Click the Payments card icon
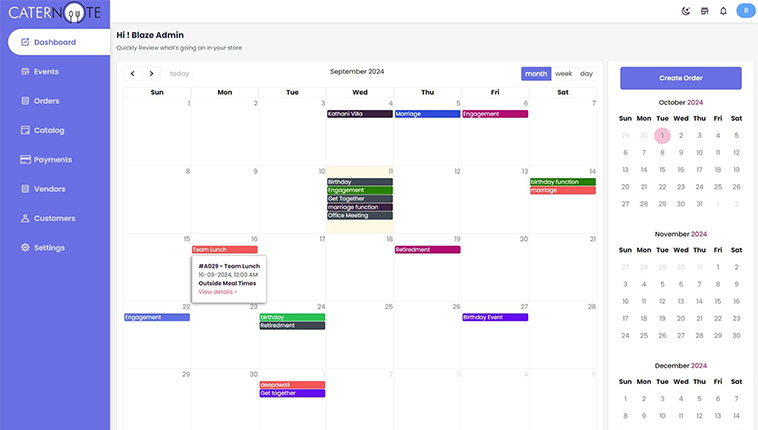This screenshot has height=430, width=758. point(25,159)
